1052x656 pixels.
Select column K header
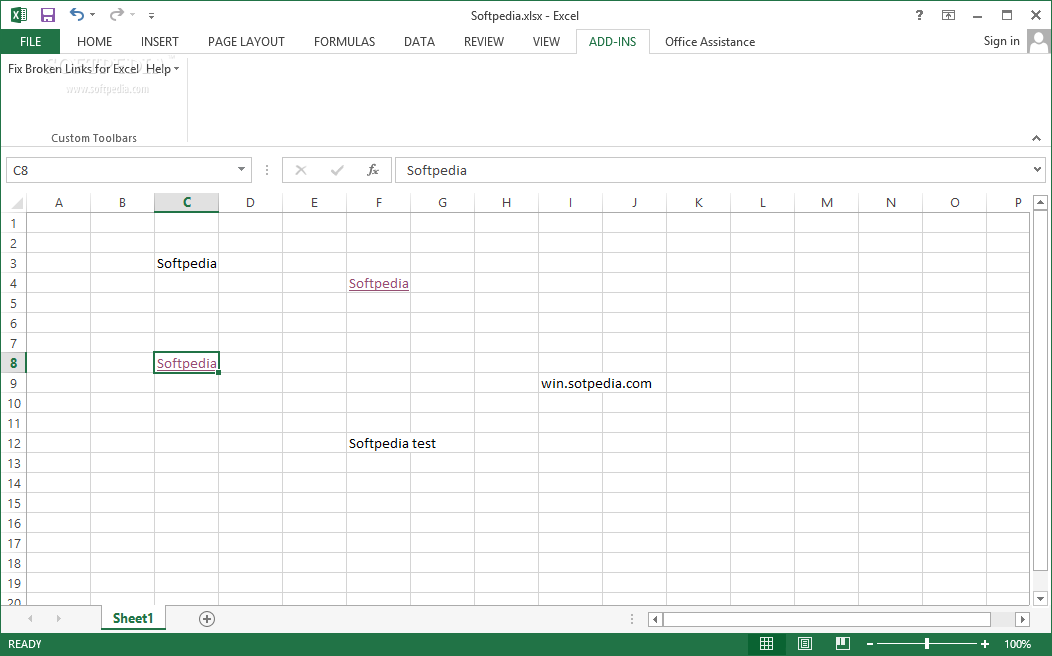point(698,203)
